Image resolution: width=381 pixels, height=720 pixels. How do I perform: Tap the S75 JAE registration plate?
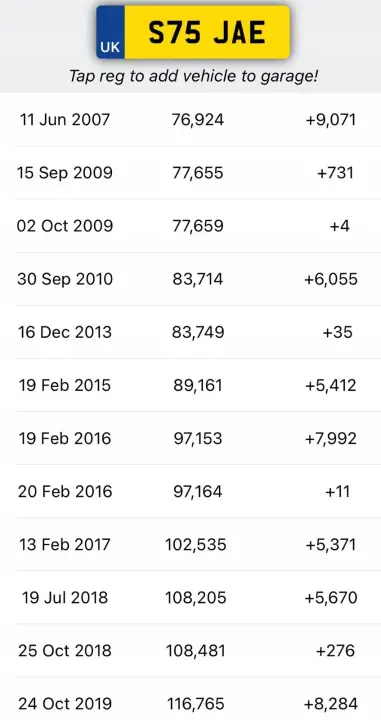[x=193, y=32]
